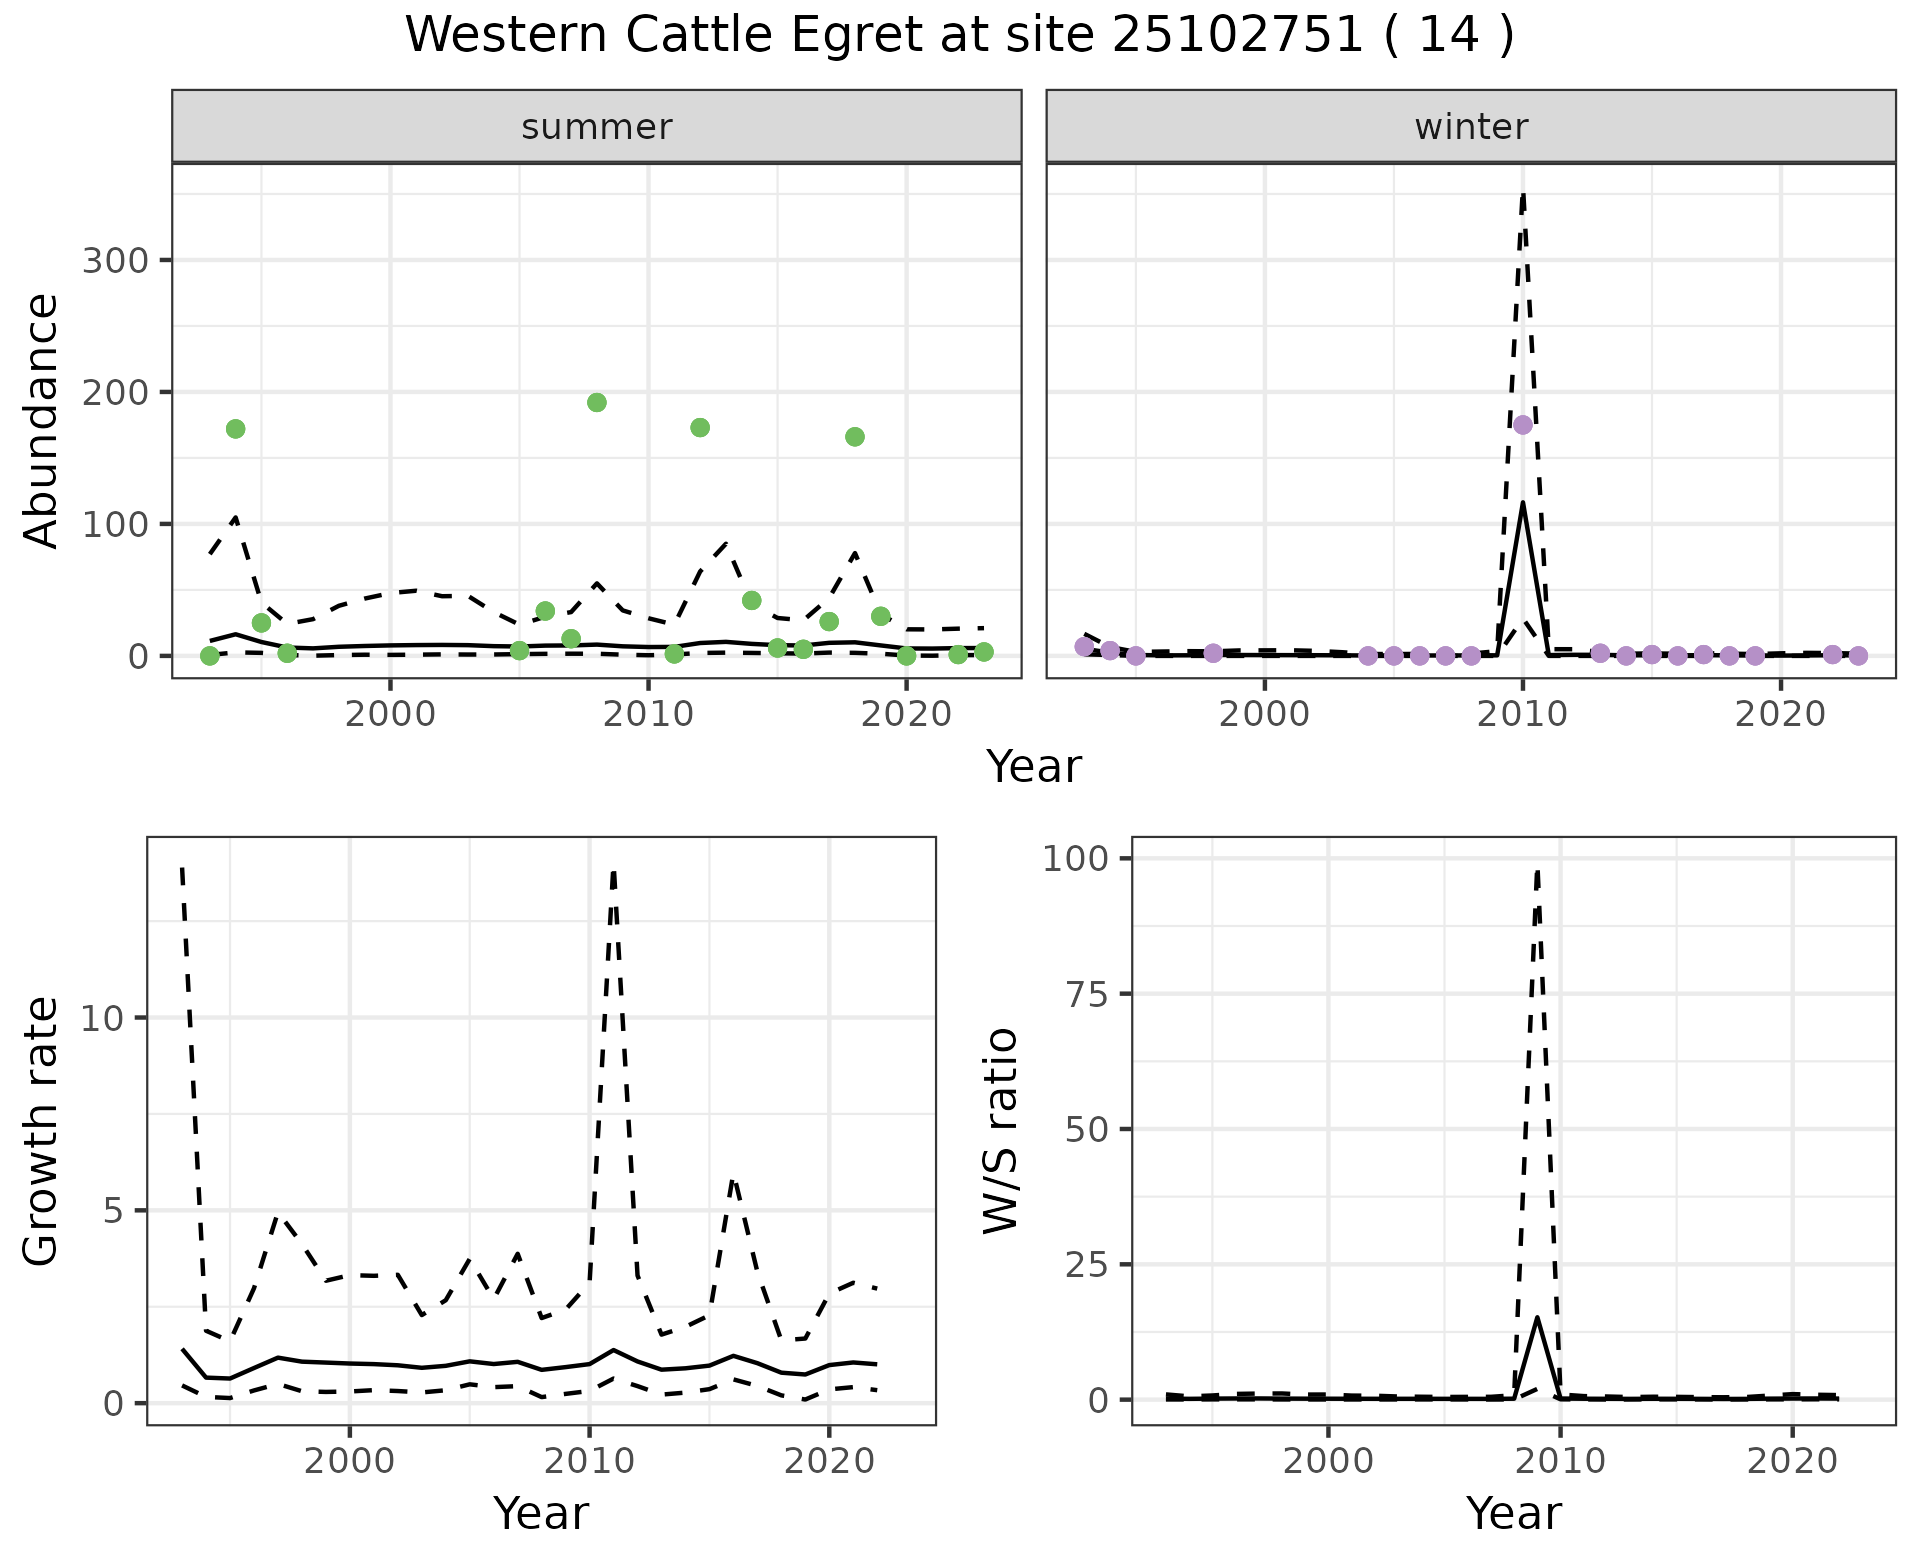Click the Year label under Growth rate plot
1920x1560 pixels.
540,1513
